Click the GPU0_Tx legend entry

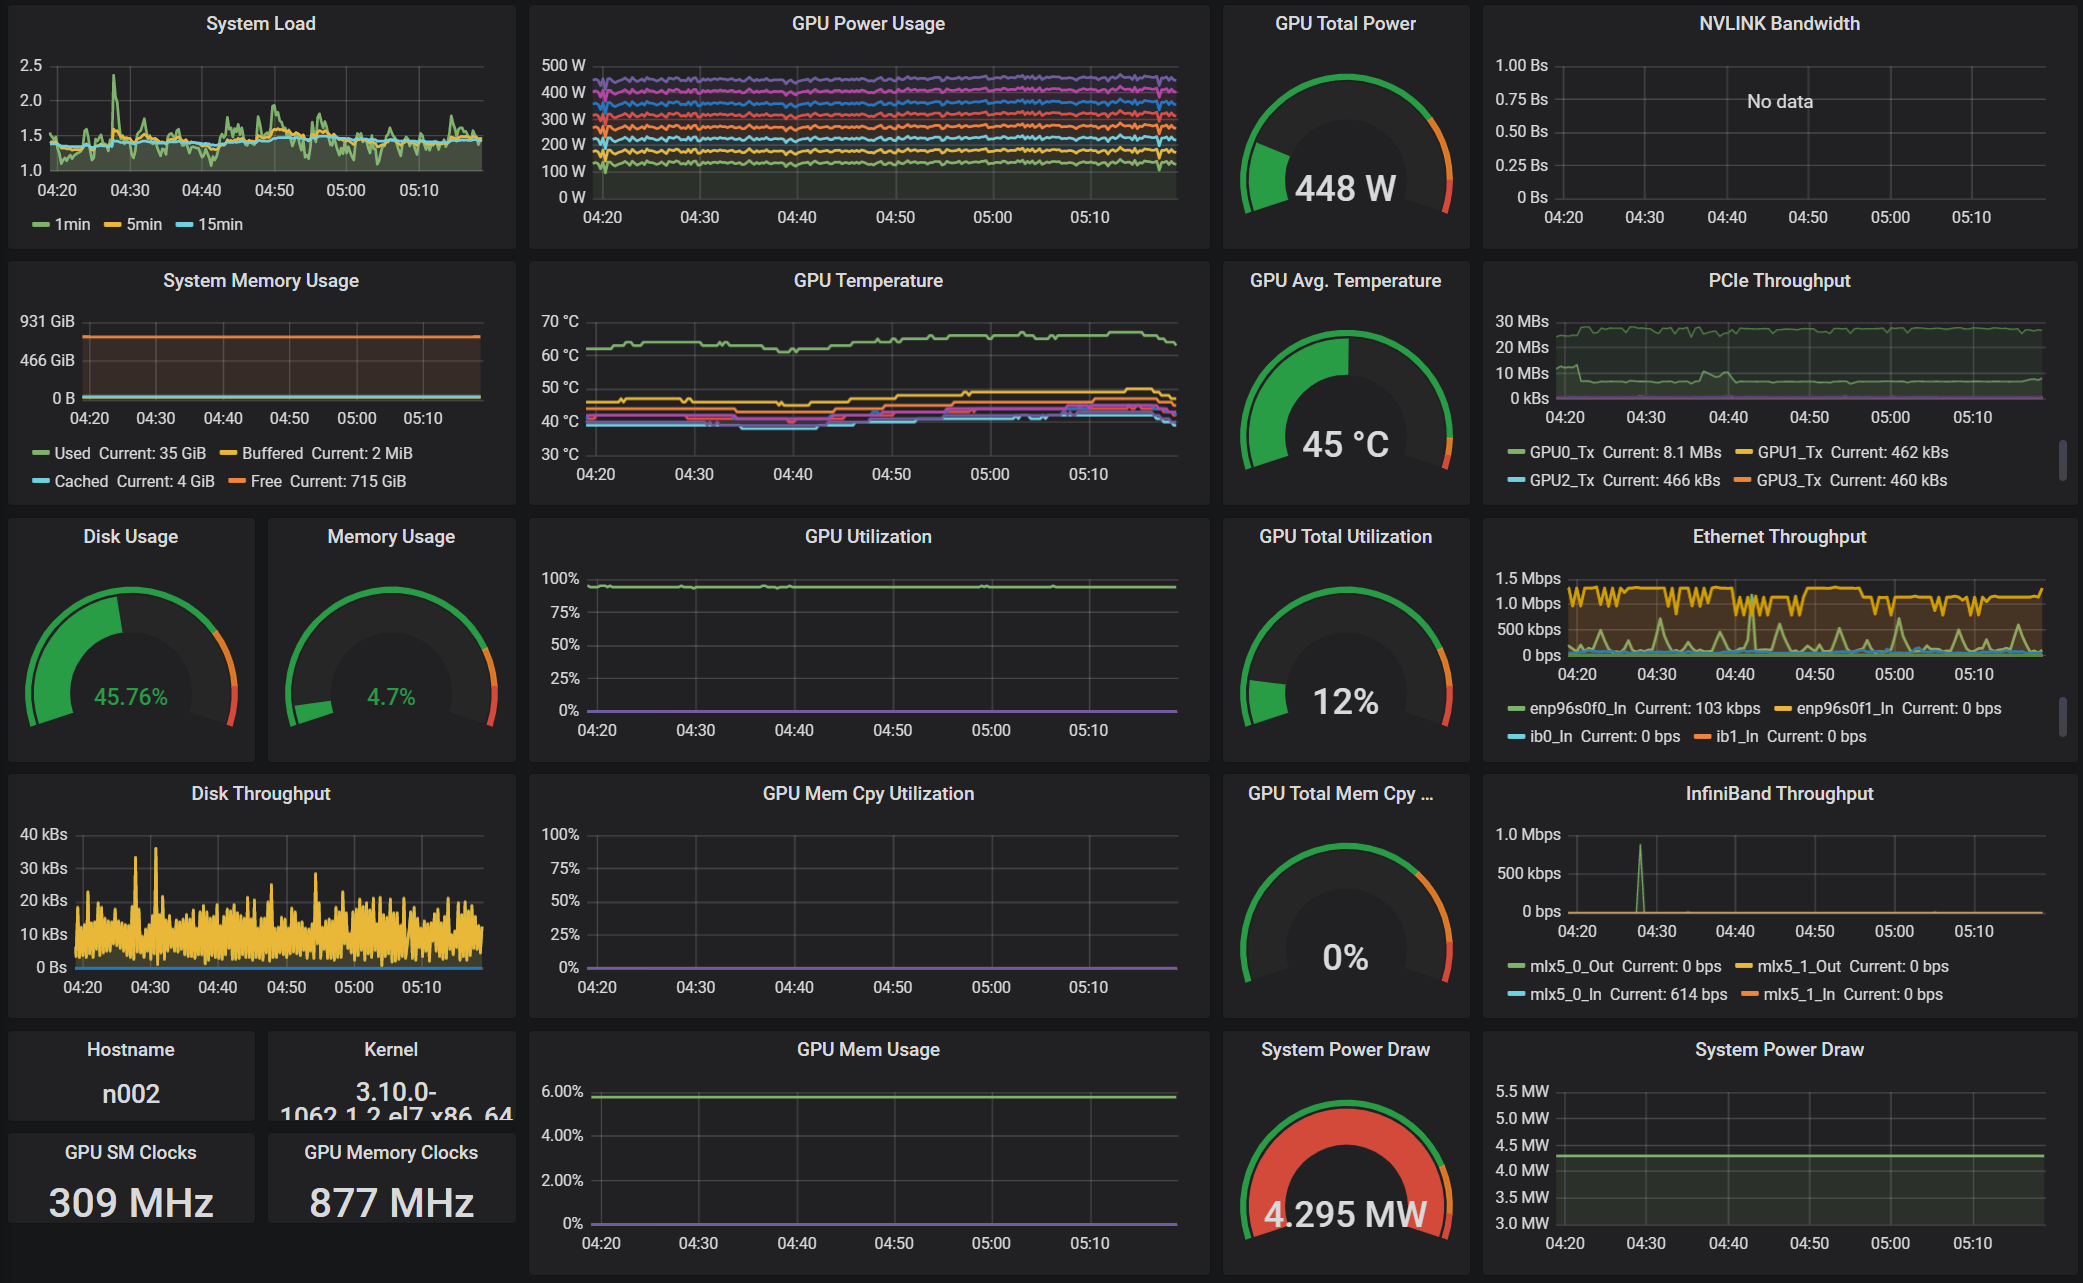click(1561, 452)
